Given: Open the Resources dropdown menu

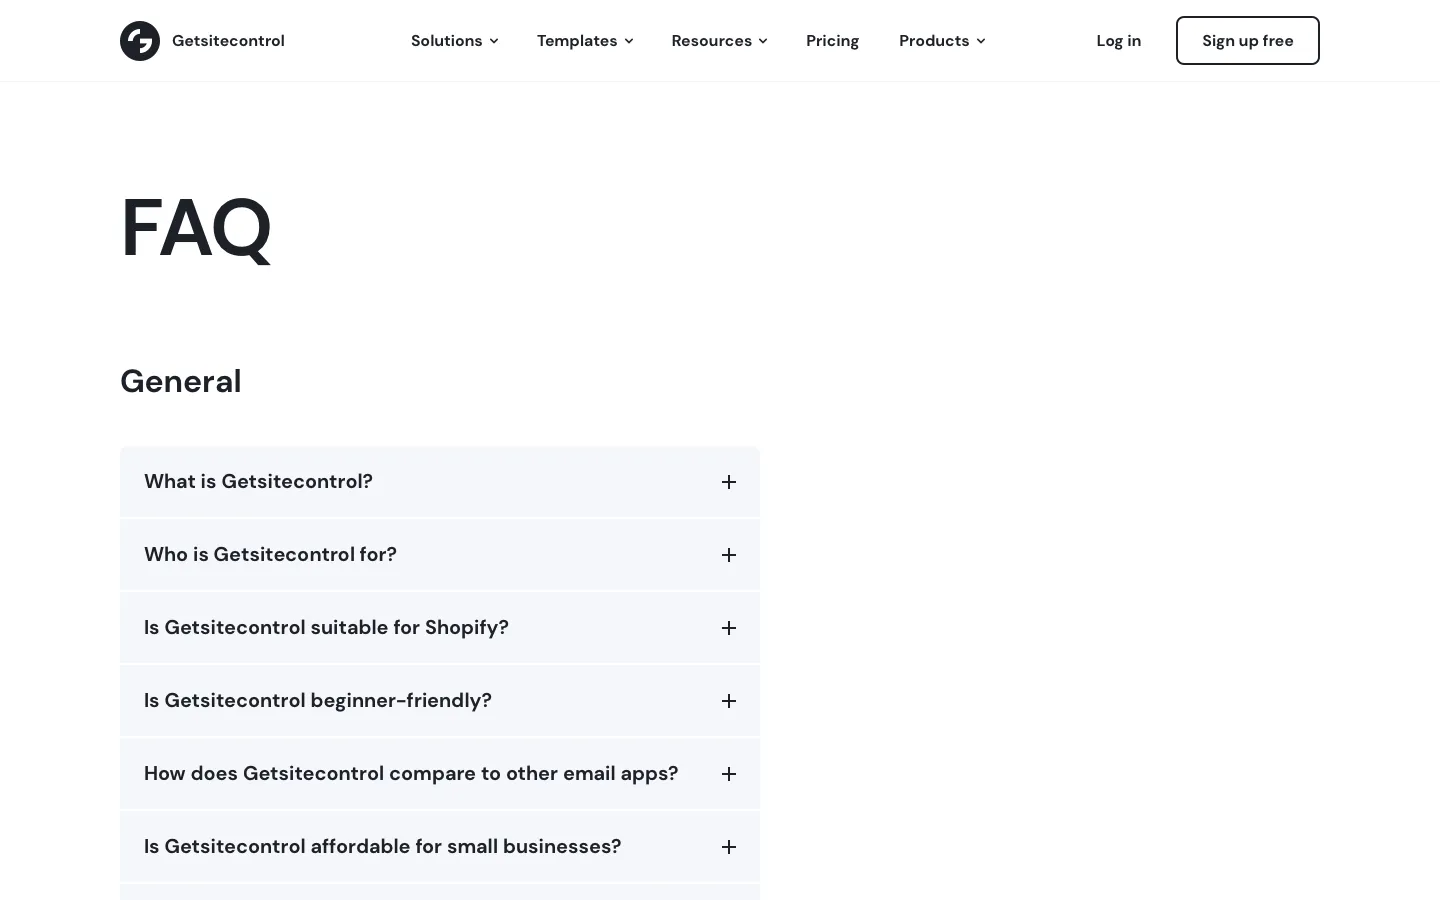Looking at the screenshot, I should click(x=719, y=41).
